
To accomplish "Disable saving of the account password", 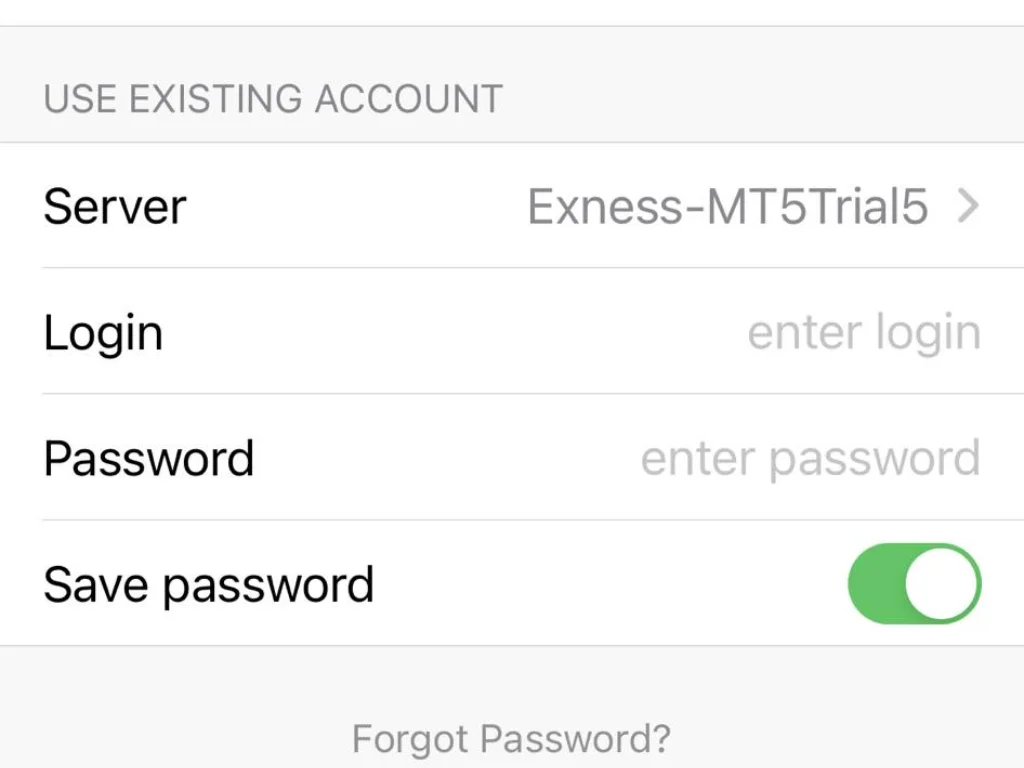I will (x=913, y=583).
